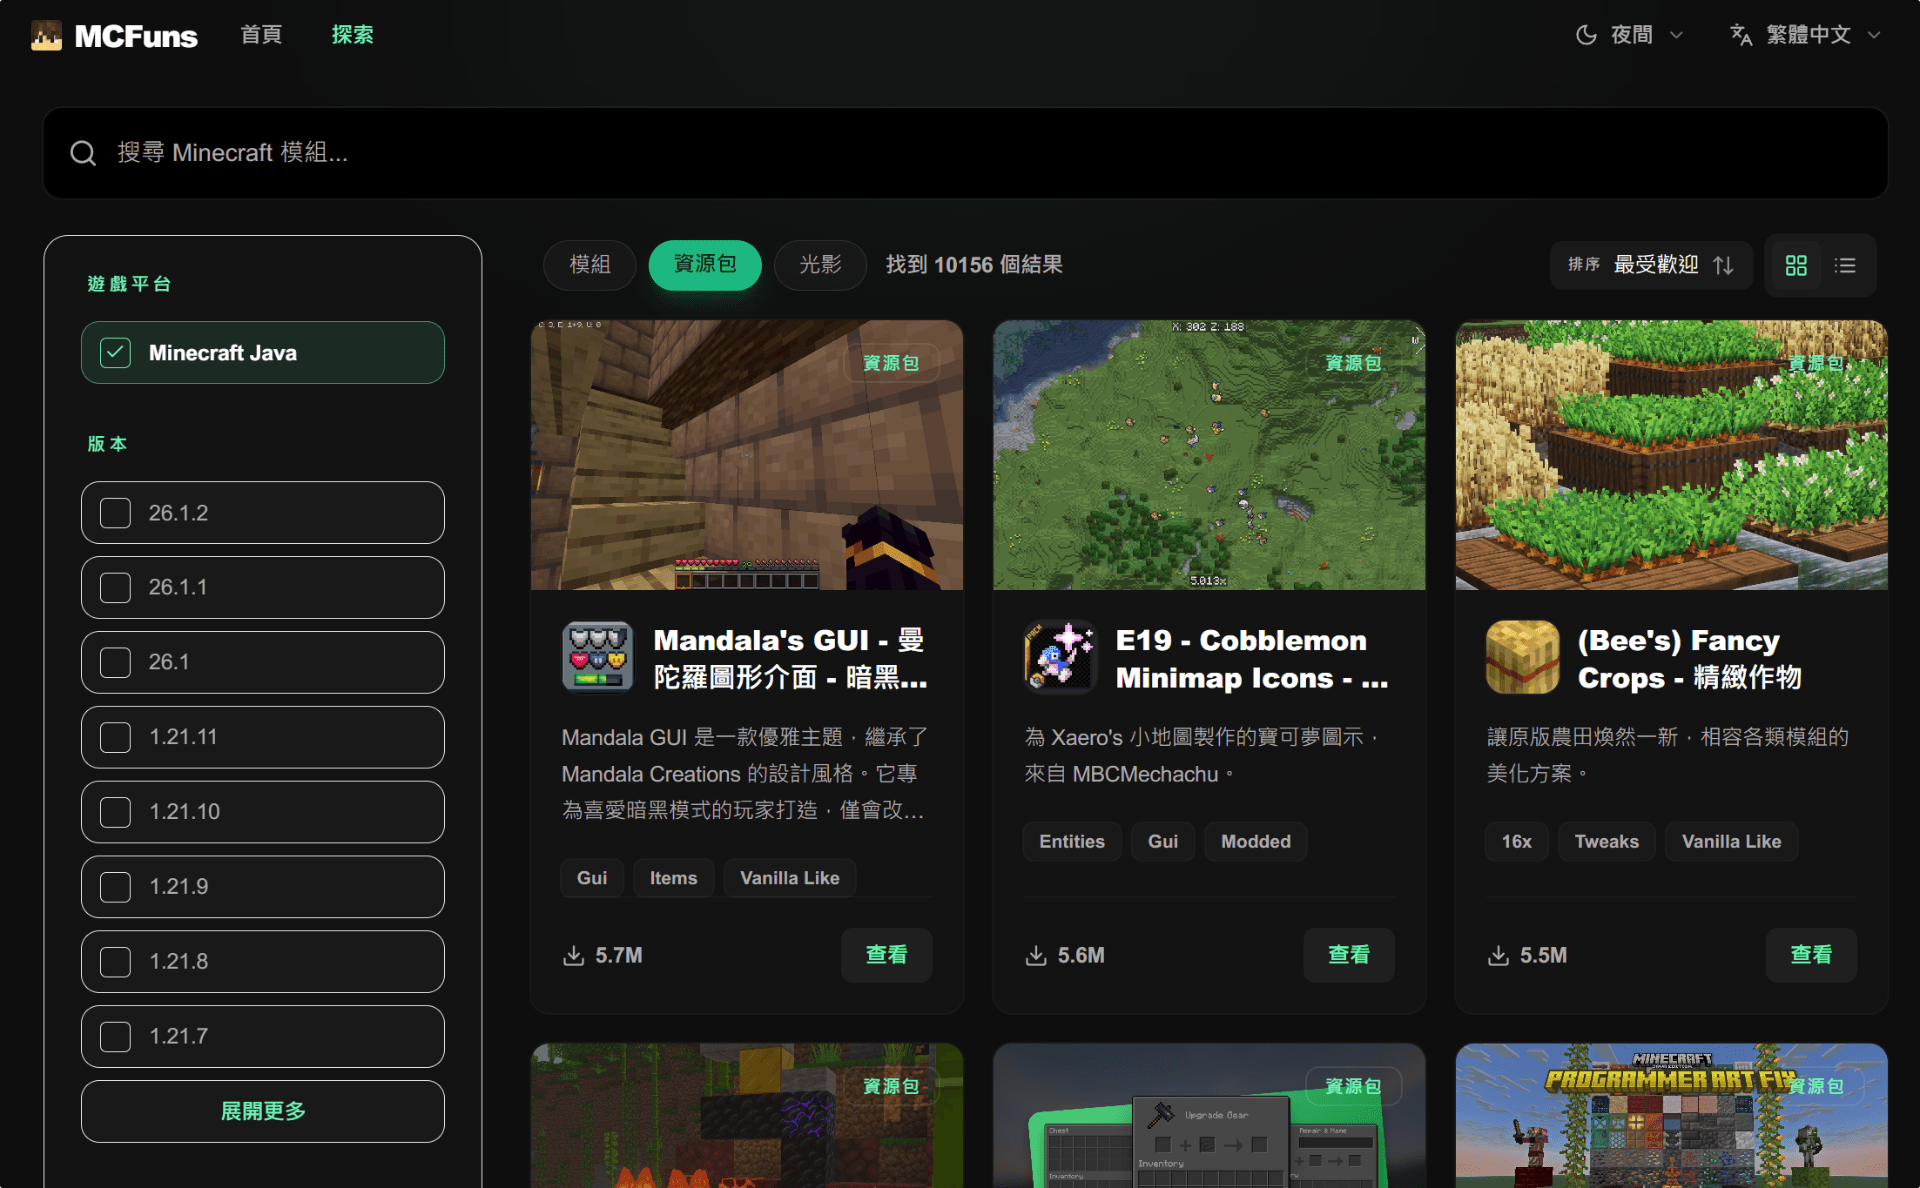
Task: Check the 26.1.2 version filter
Action: click(263, 513)
